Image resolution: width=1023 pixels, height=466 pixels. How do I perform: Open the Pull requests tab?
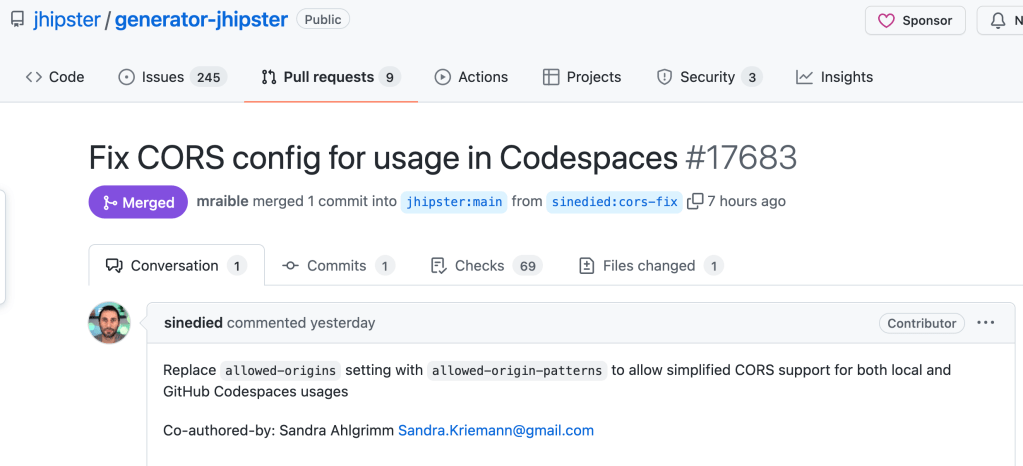click(x=331, y=77)
